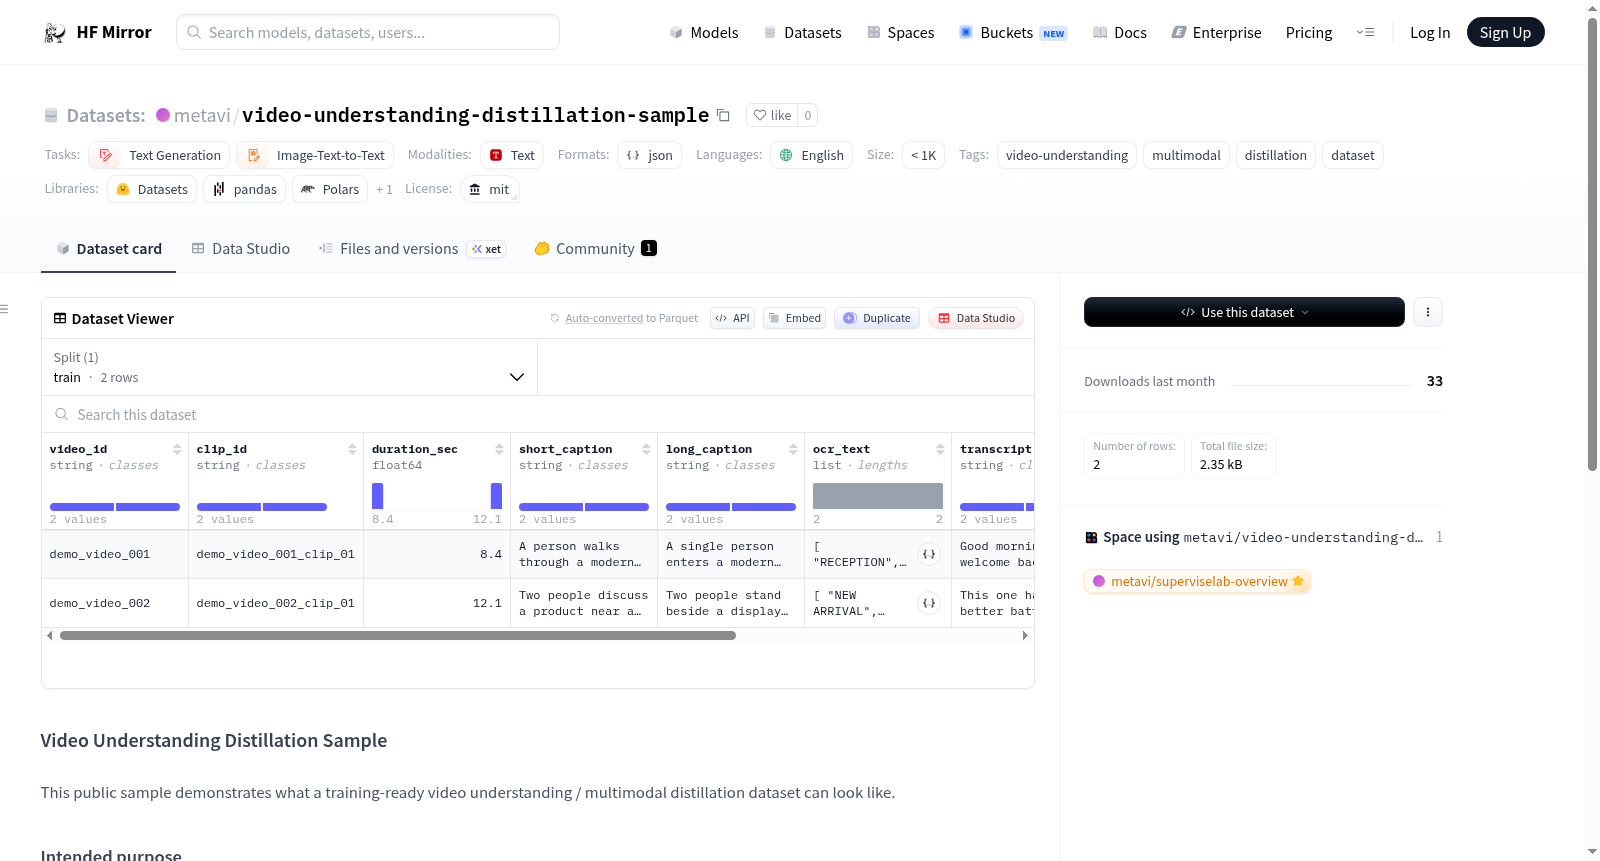Click the Dataset Viewer table icon
The width and height of the screenshot is (1600, 861).
click(x=60, y=318)
